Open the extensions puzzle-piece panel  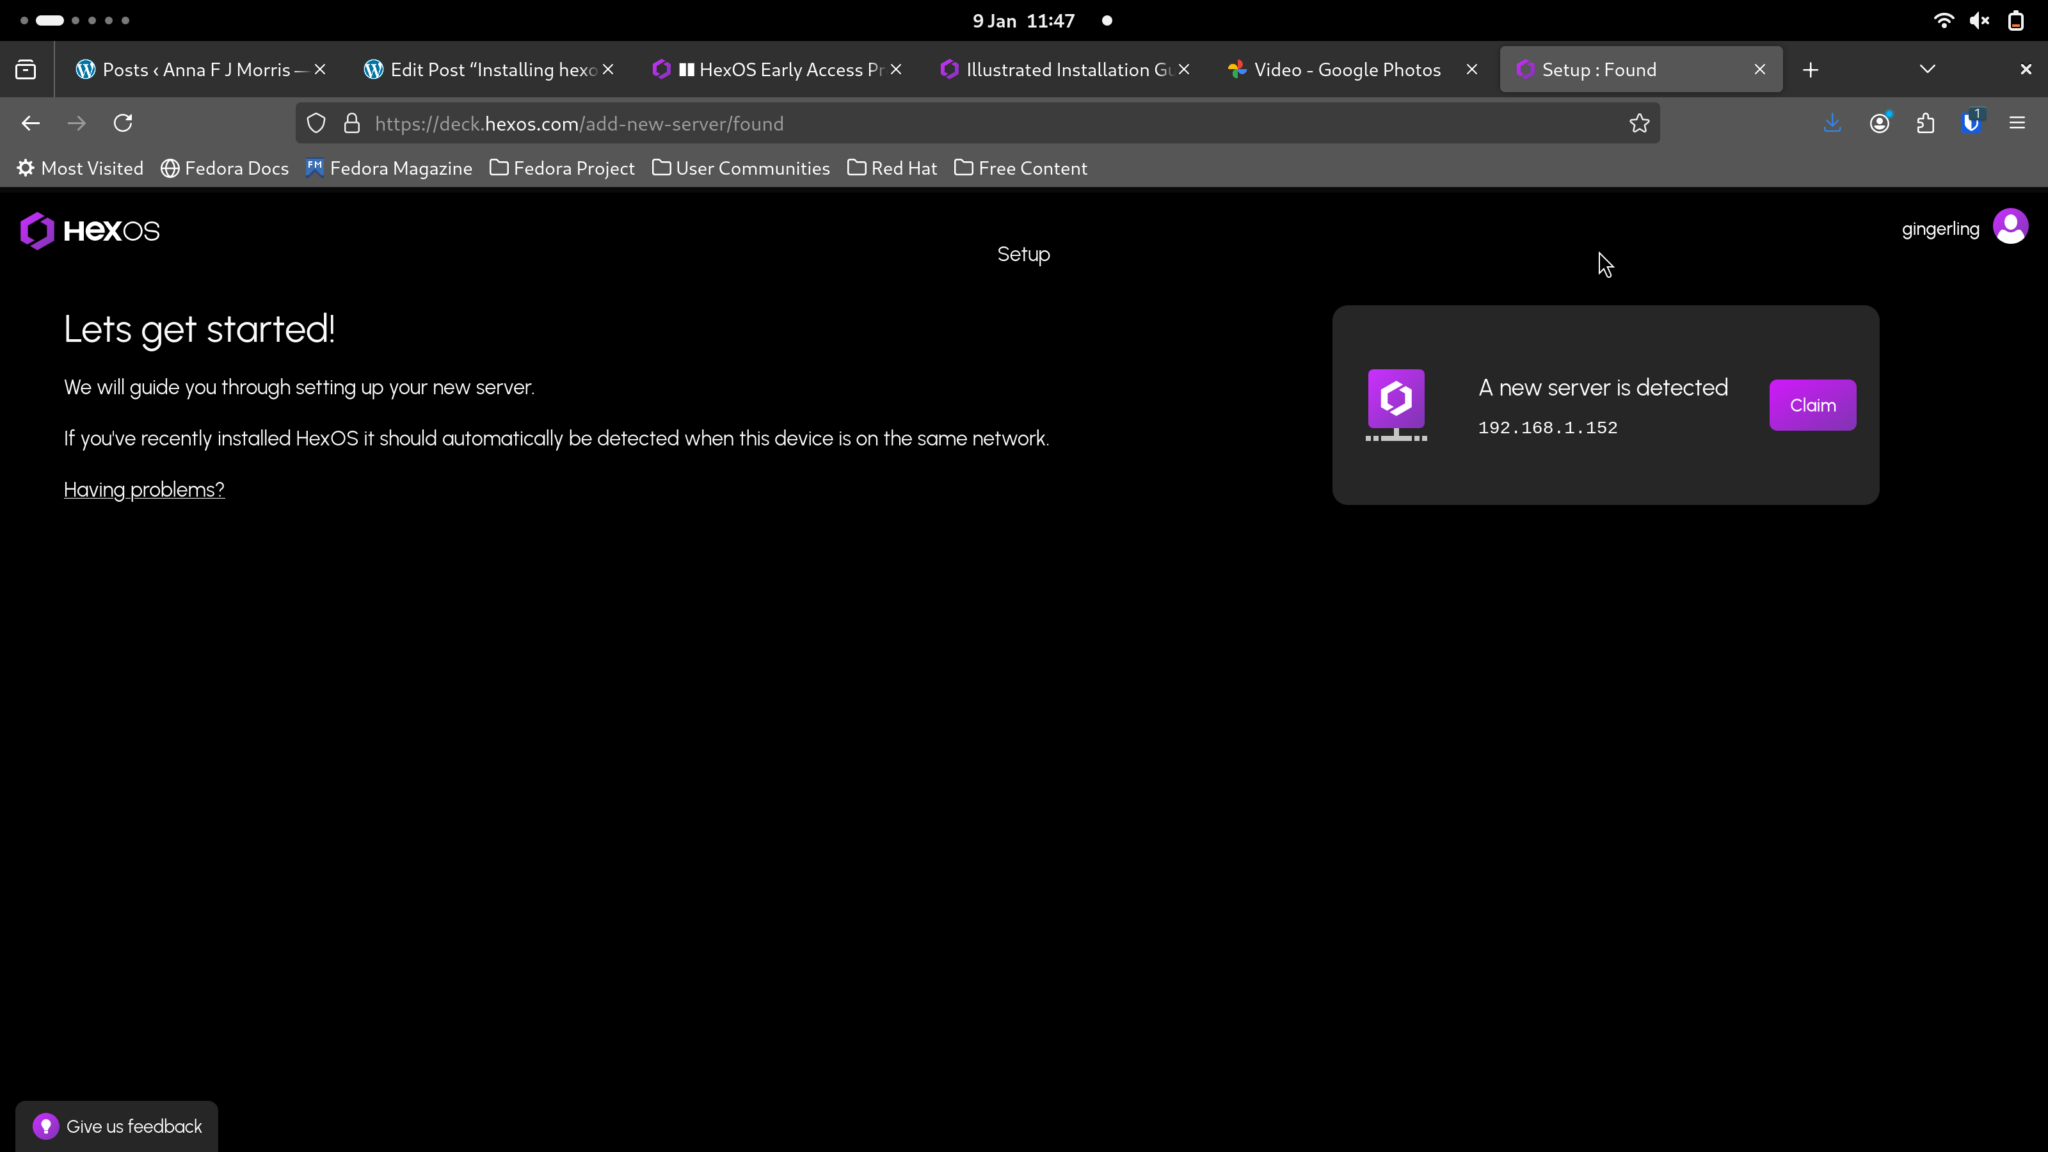pos(1925,122)
